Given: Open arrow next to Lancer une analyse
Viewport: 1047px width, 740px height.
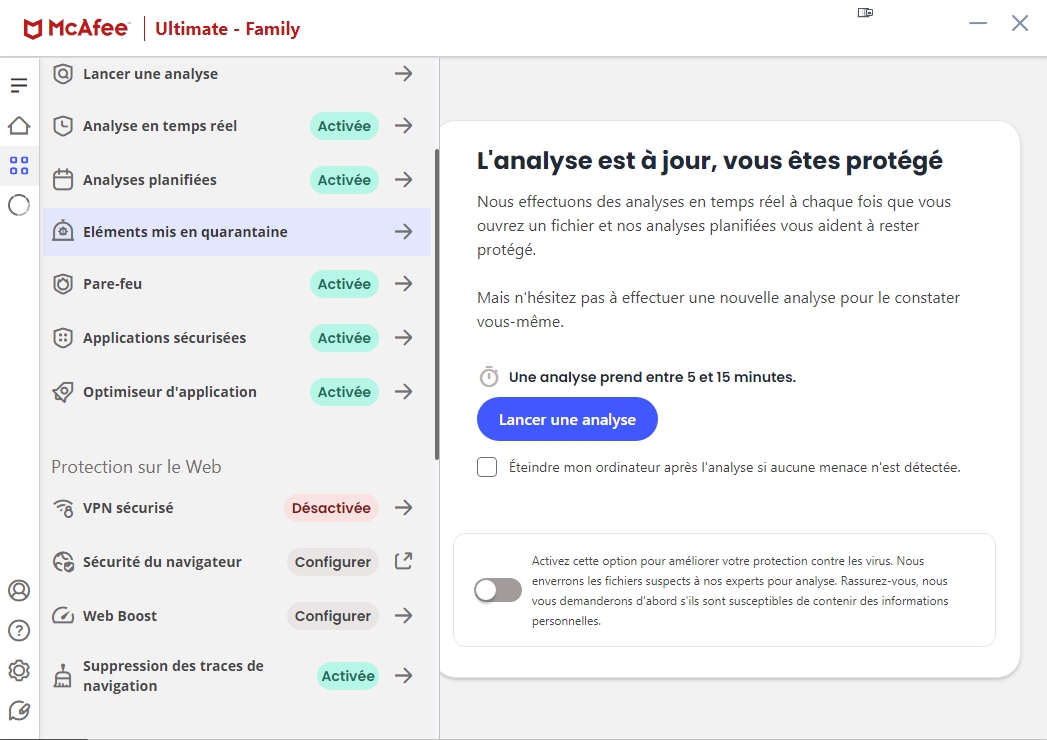Looking at the screenshot, I should (403, 73).
